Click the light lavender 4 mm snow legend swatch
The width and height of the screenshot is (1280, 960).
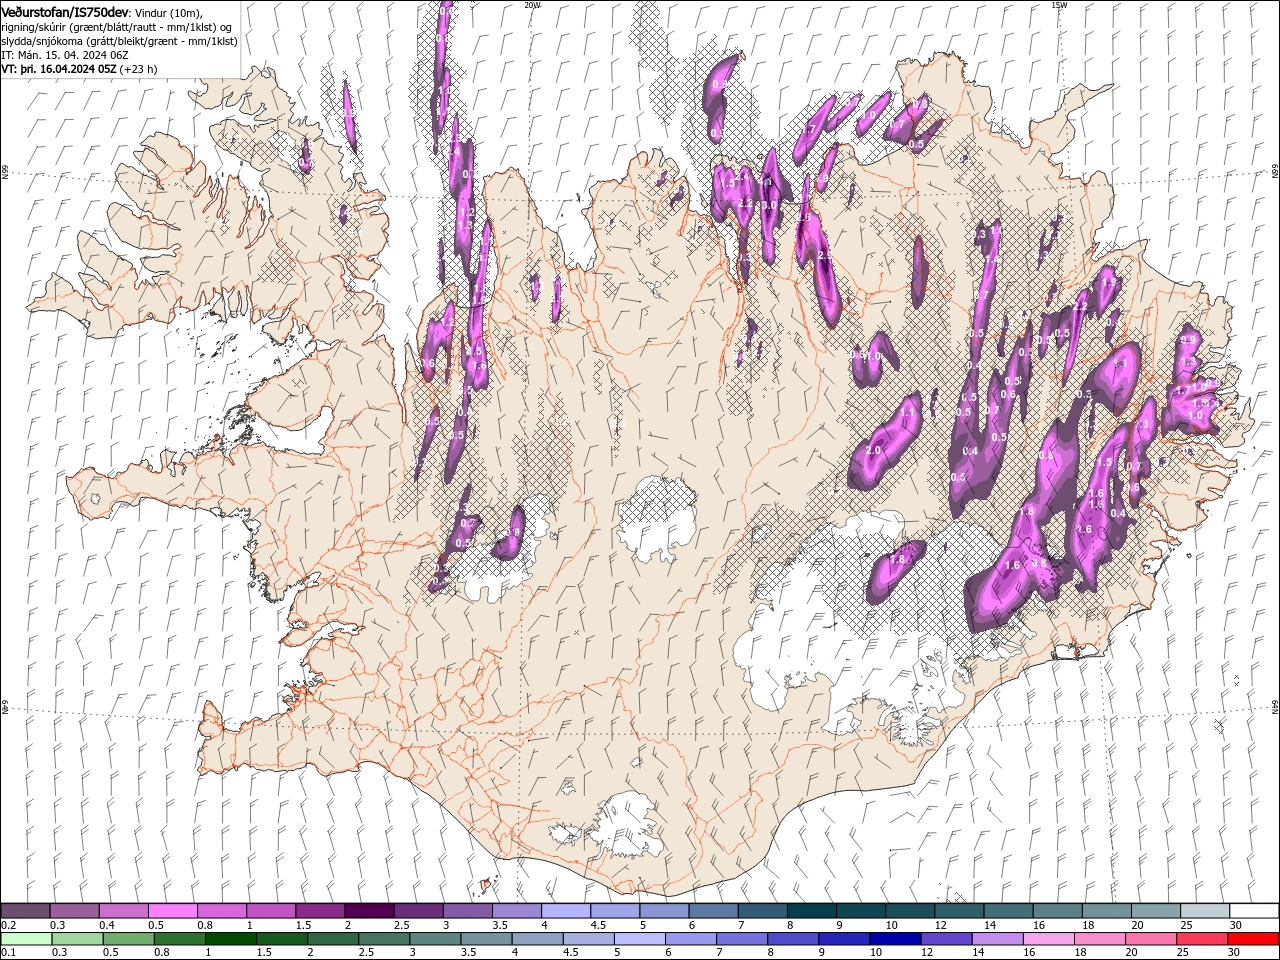(x=566, y=911)
